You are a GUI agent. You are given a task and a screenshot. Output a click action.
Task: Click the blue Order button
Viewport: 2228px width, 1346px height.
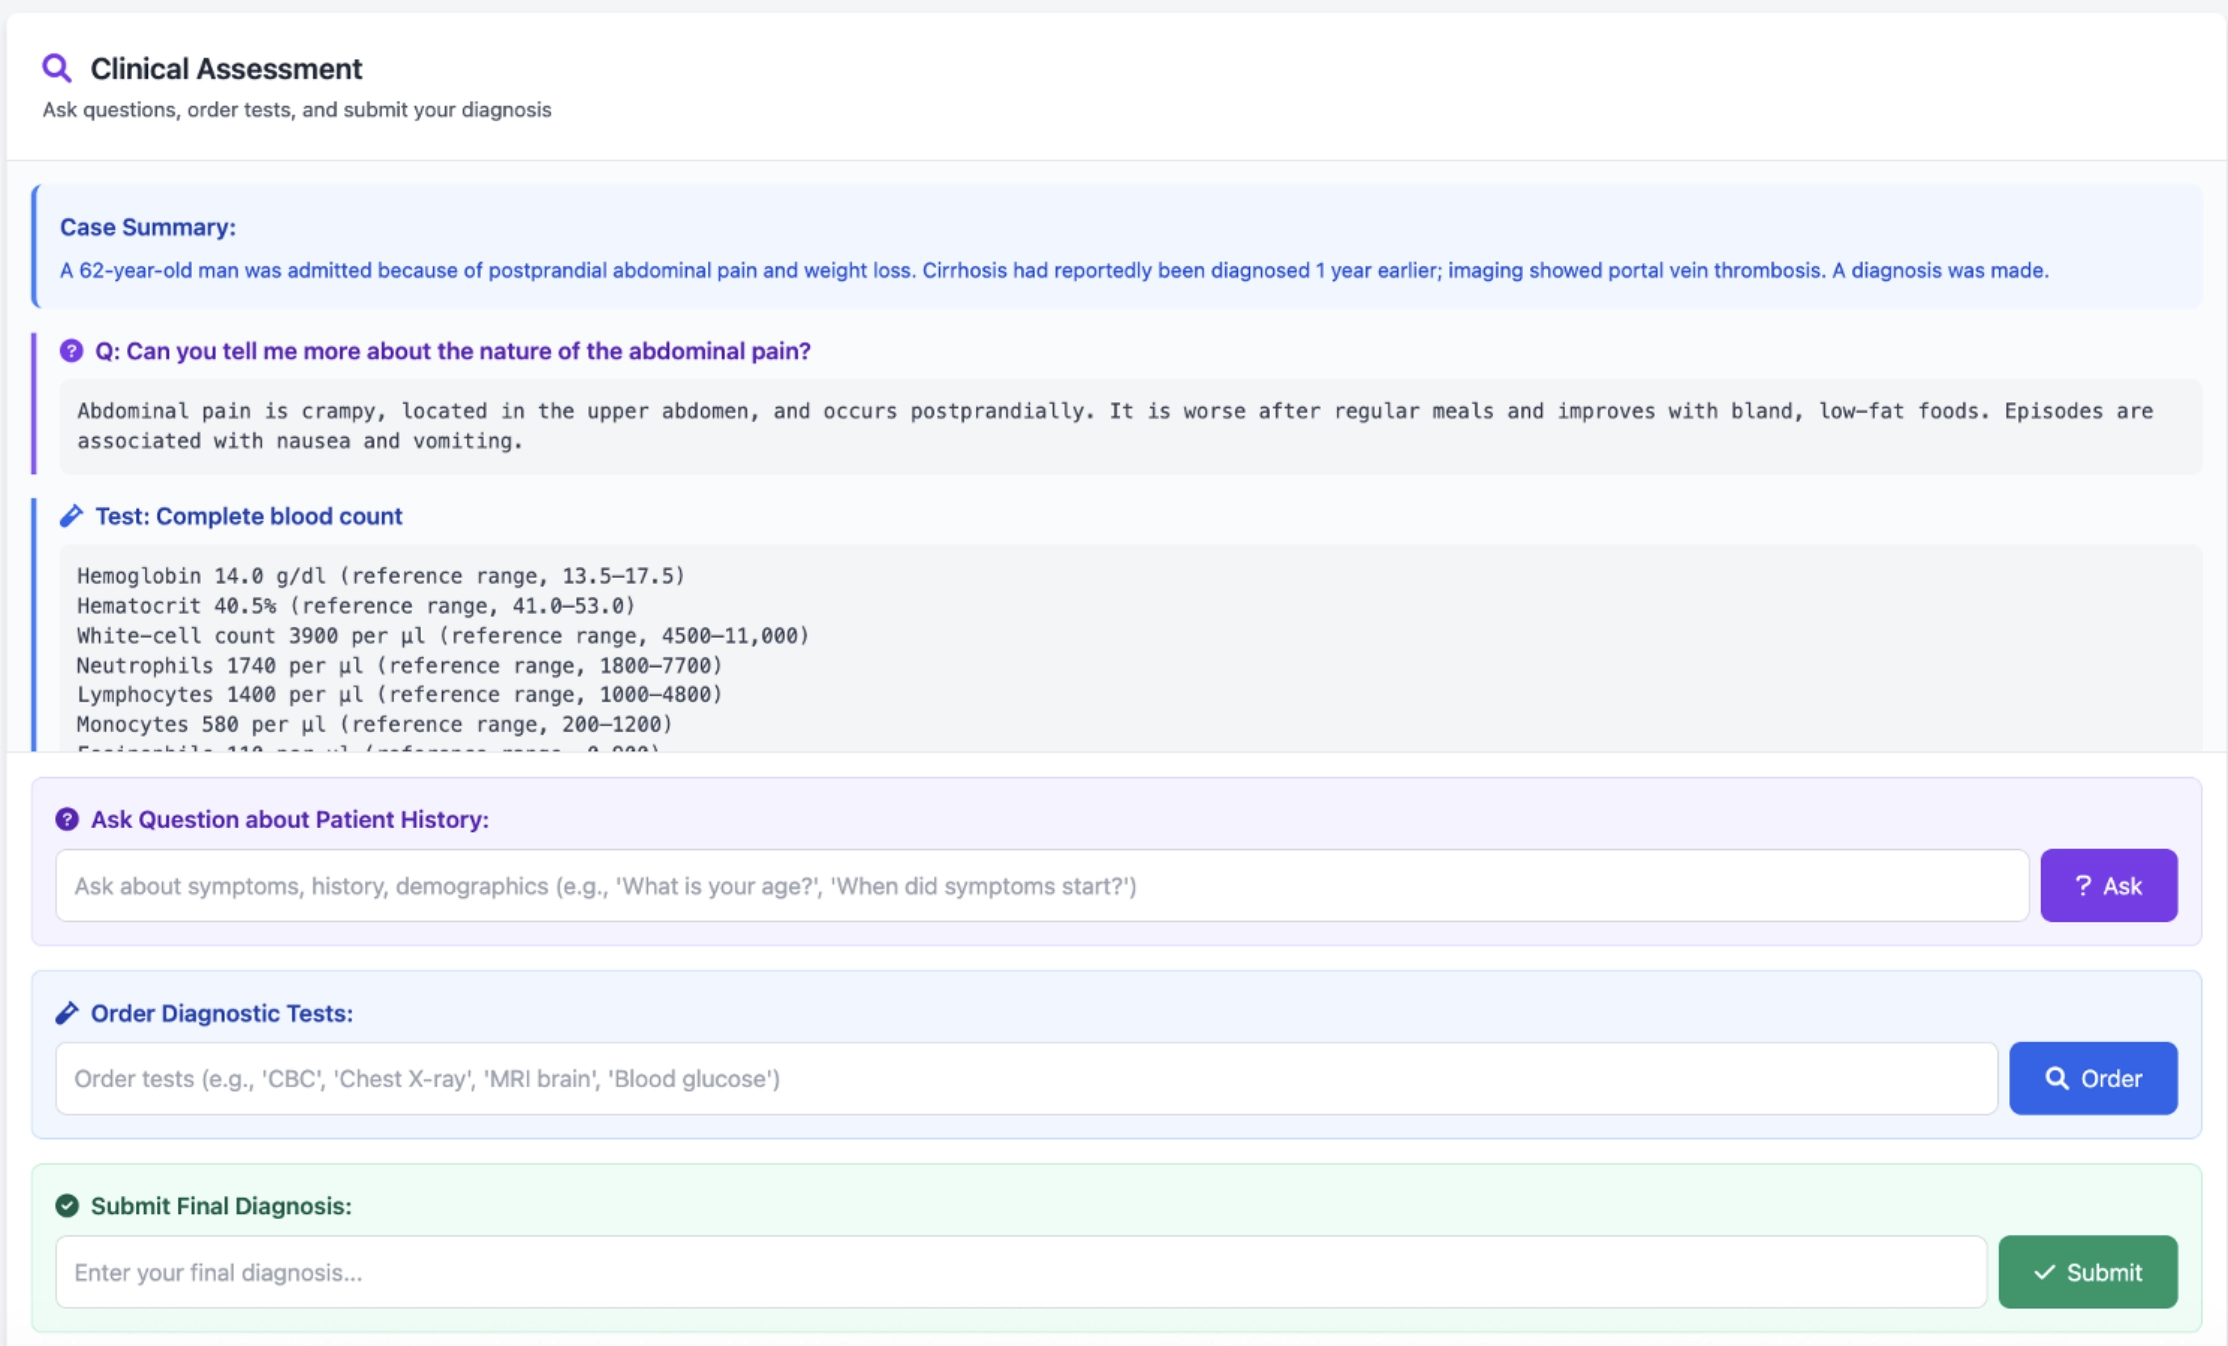[x=2093, y=1078]
